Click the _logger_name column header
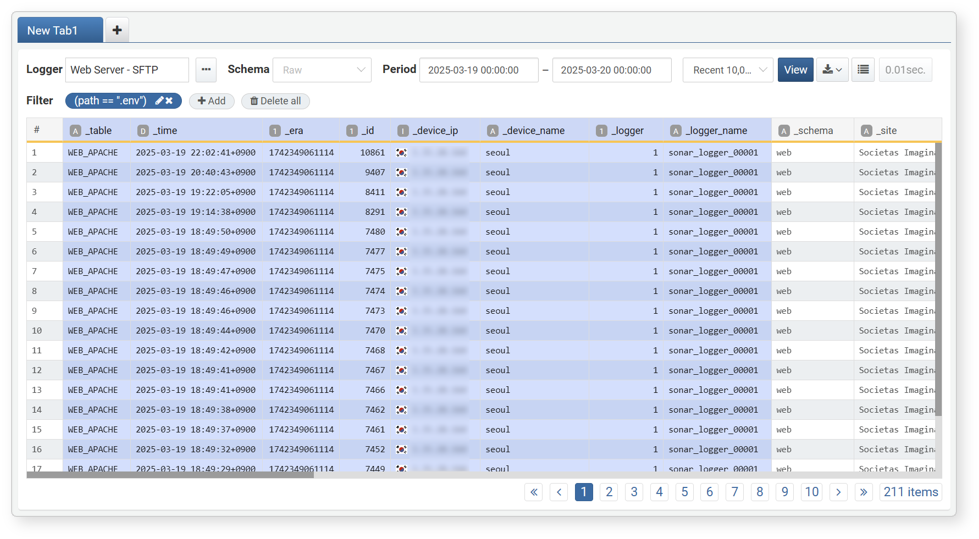This screenshot has height=539, width=979. [717, 131]
